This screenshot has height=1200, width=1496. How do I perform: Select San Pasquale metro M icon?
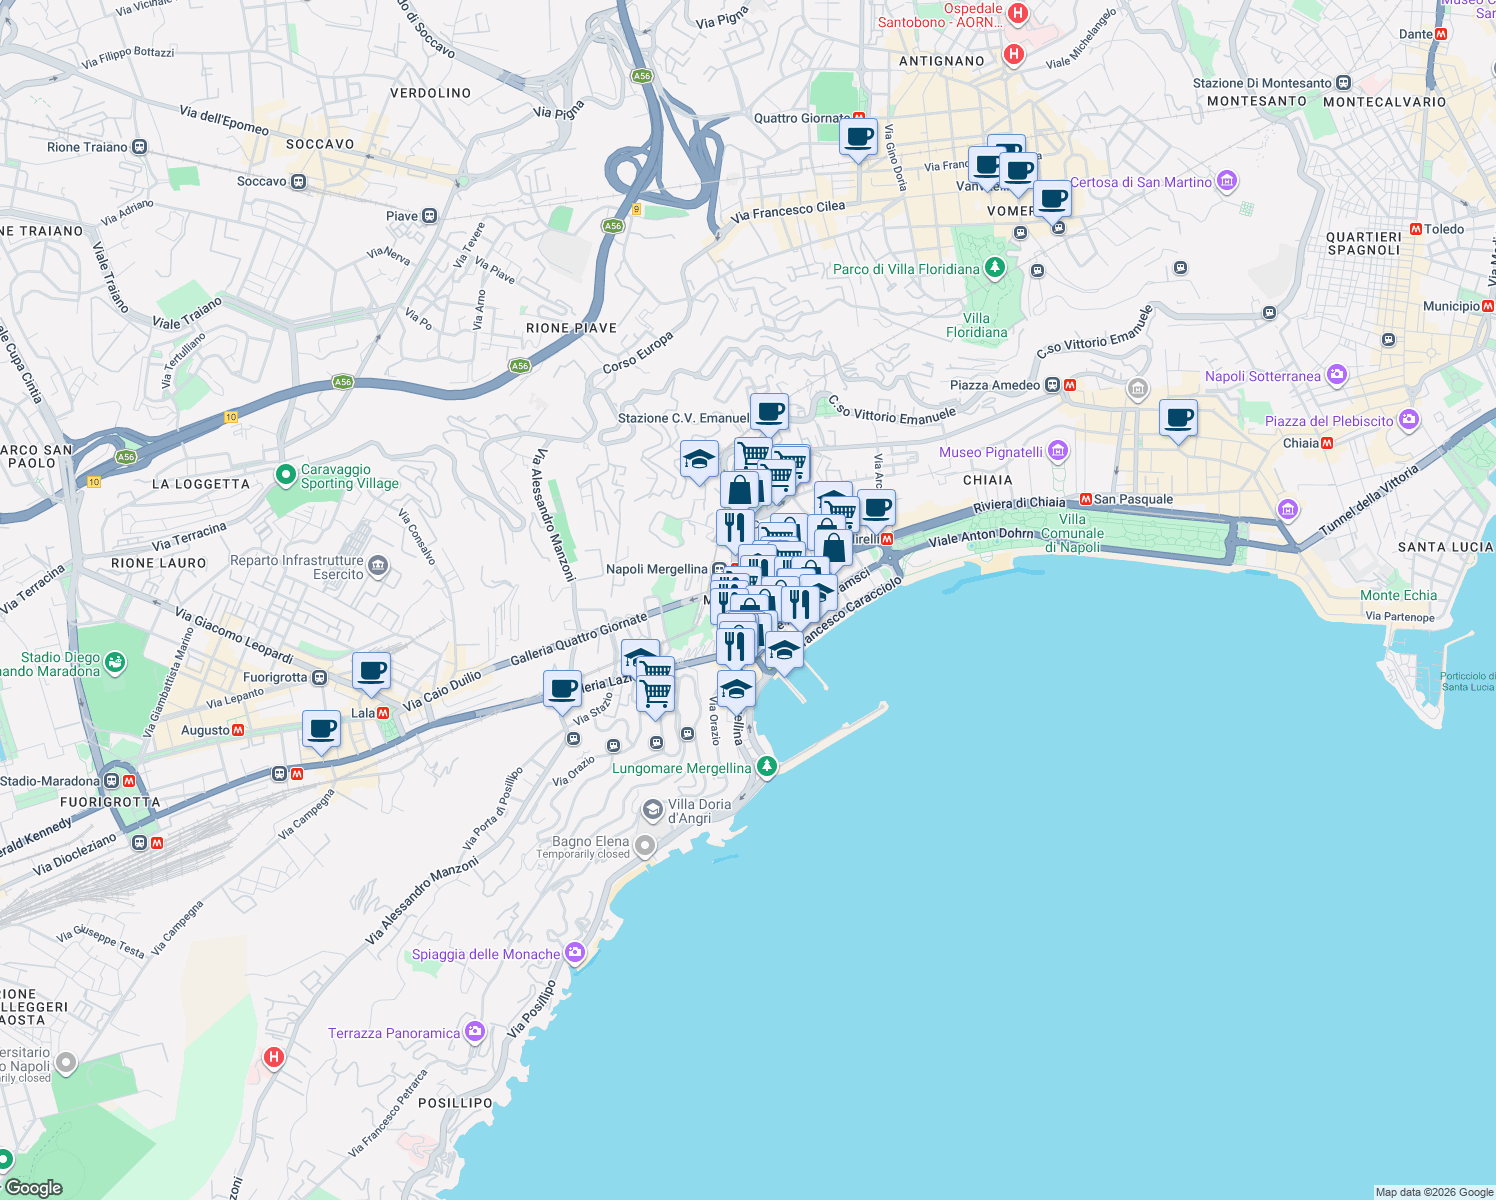point(1085,499)
